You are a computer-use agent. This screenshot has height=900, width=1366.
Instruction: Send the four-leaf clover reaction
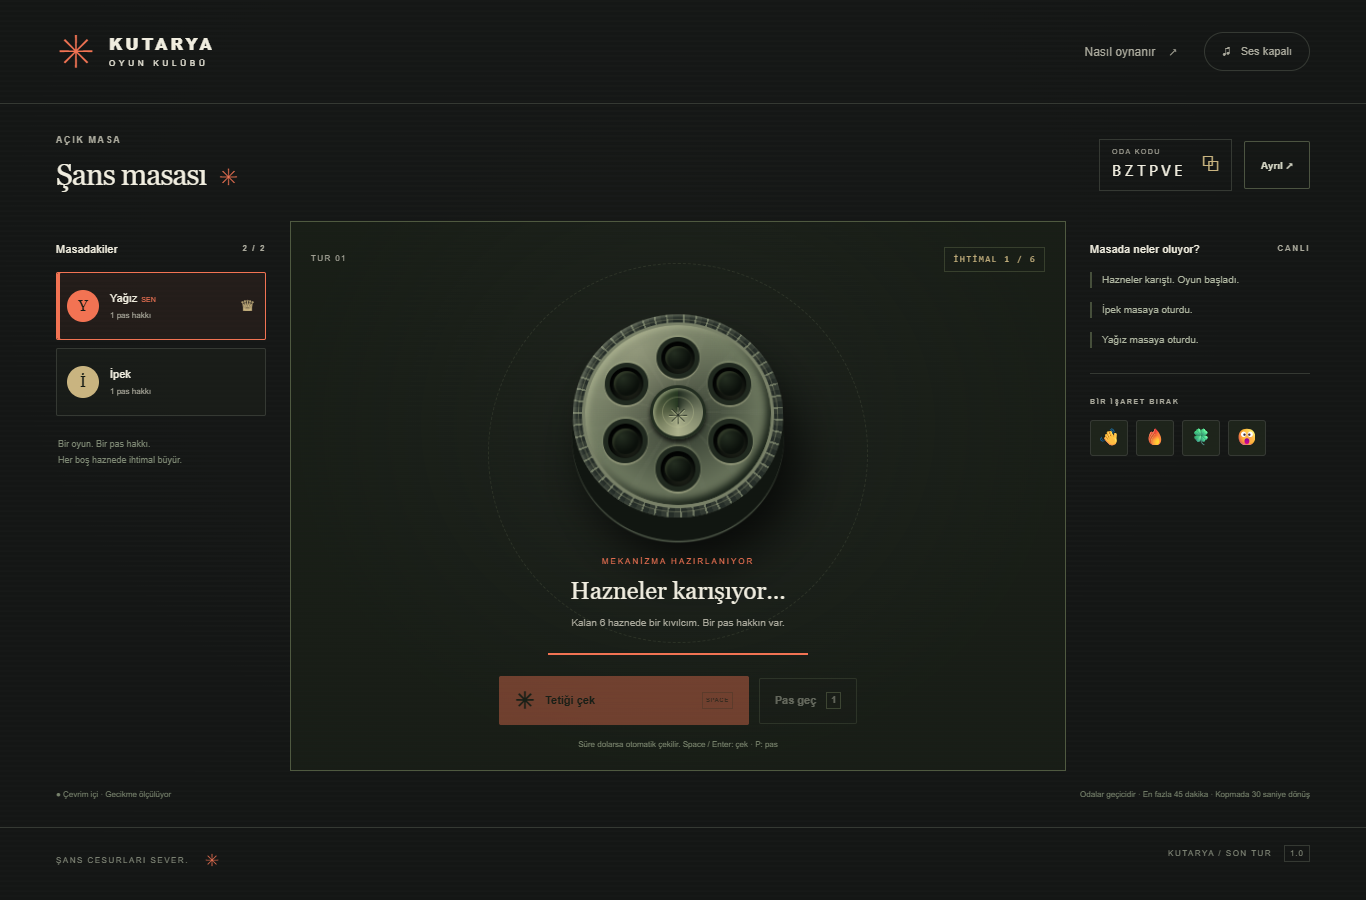click(1201, 438)
